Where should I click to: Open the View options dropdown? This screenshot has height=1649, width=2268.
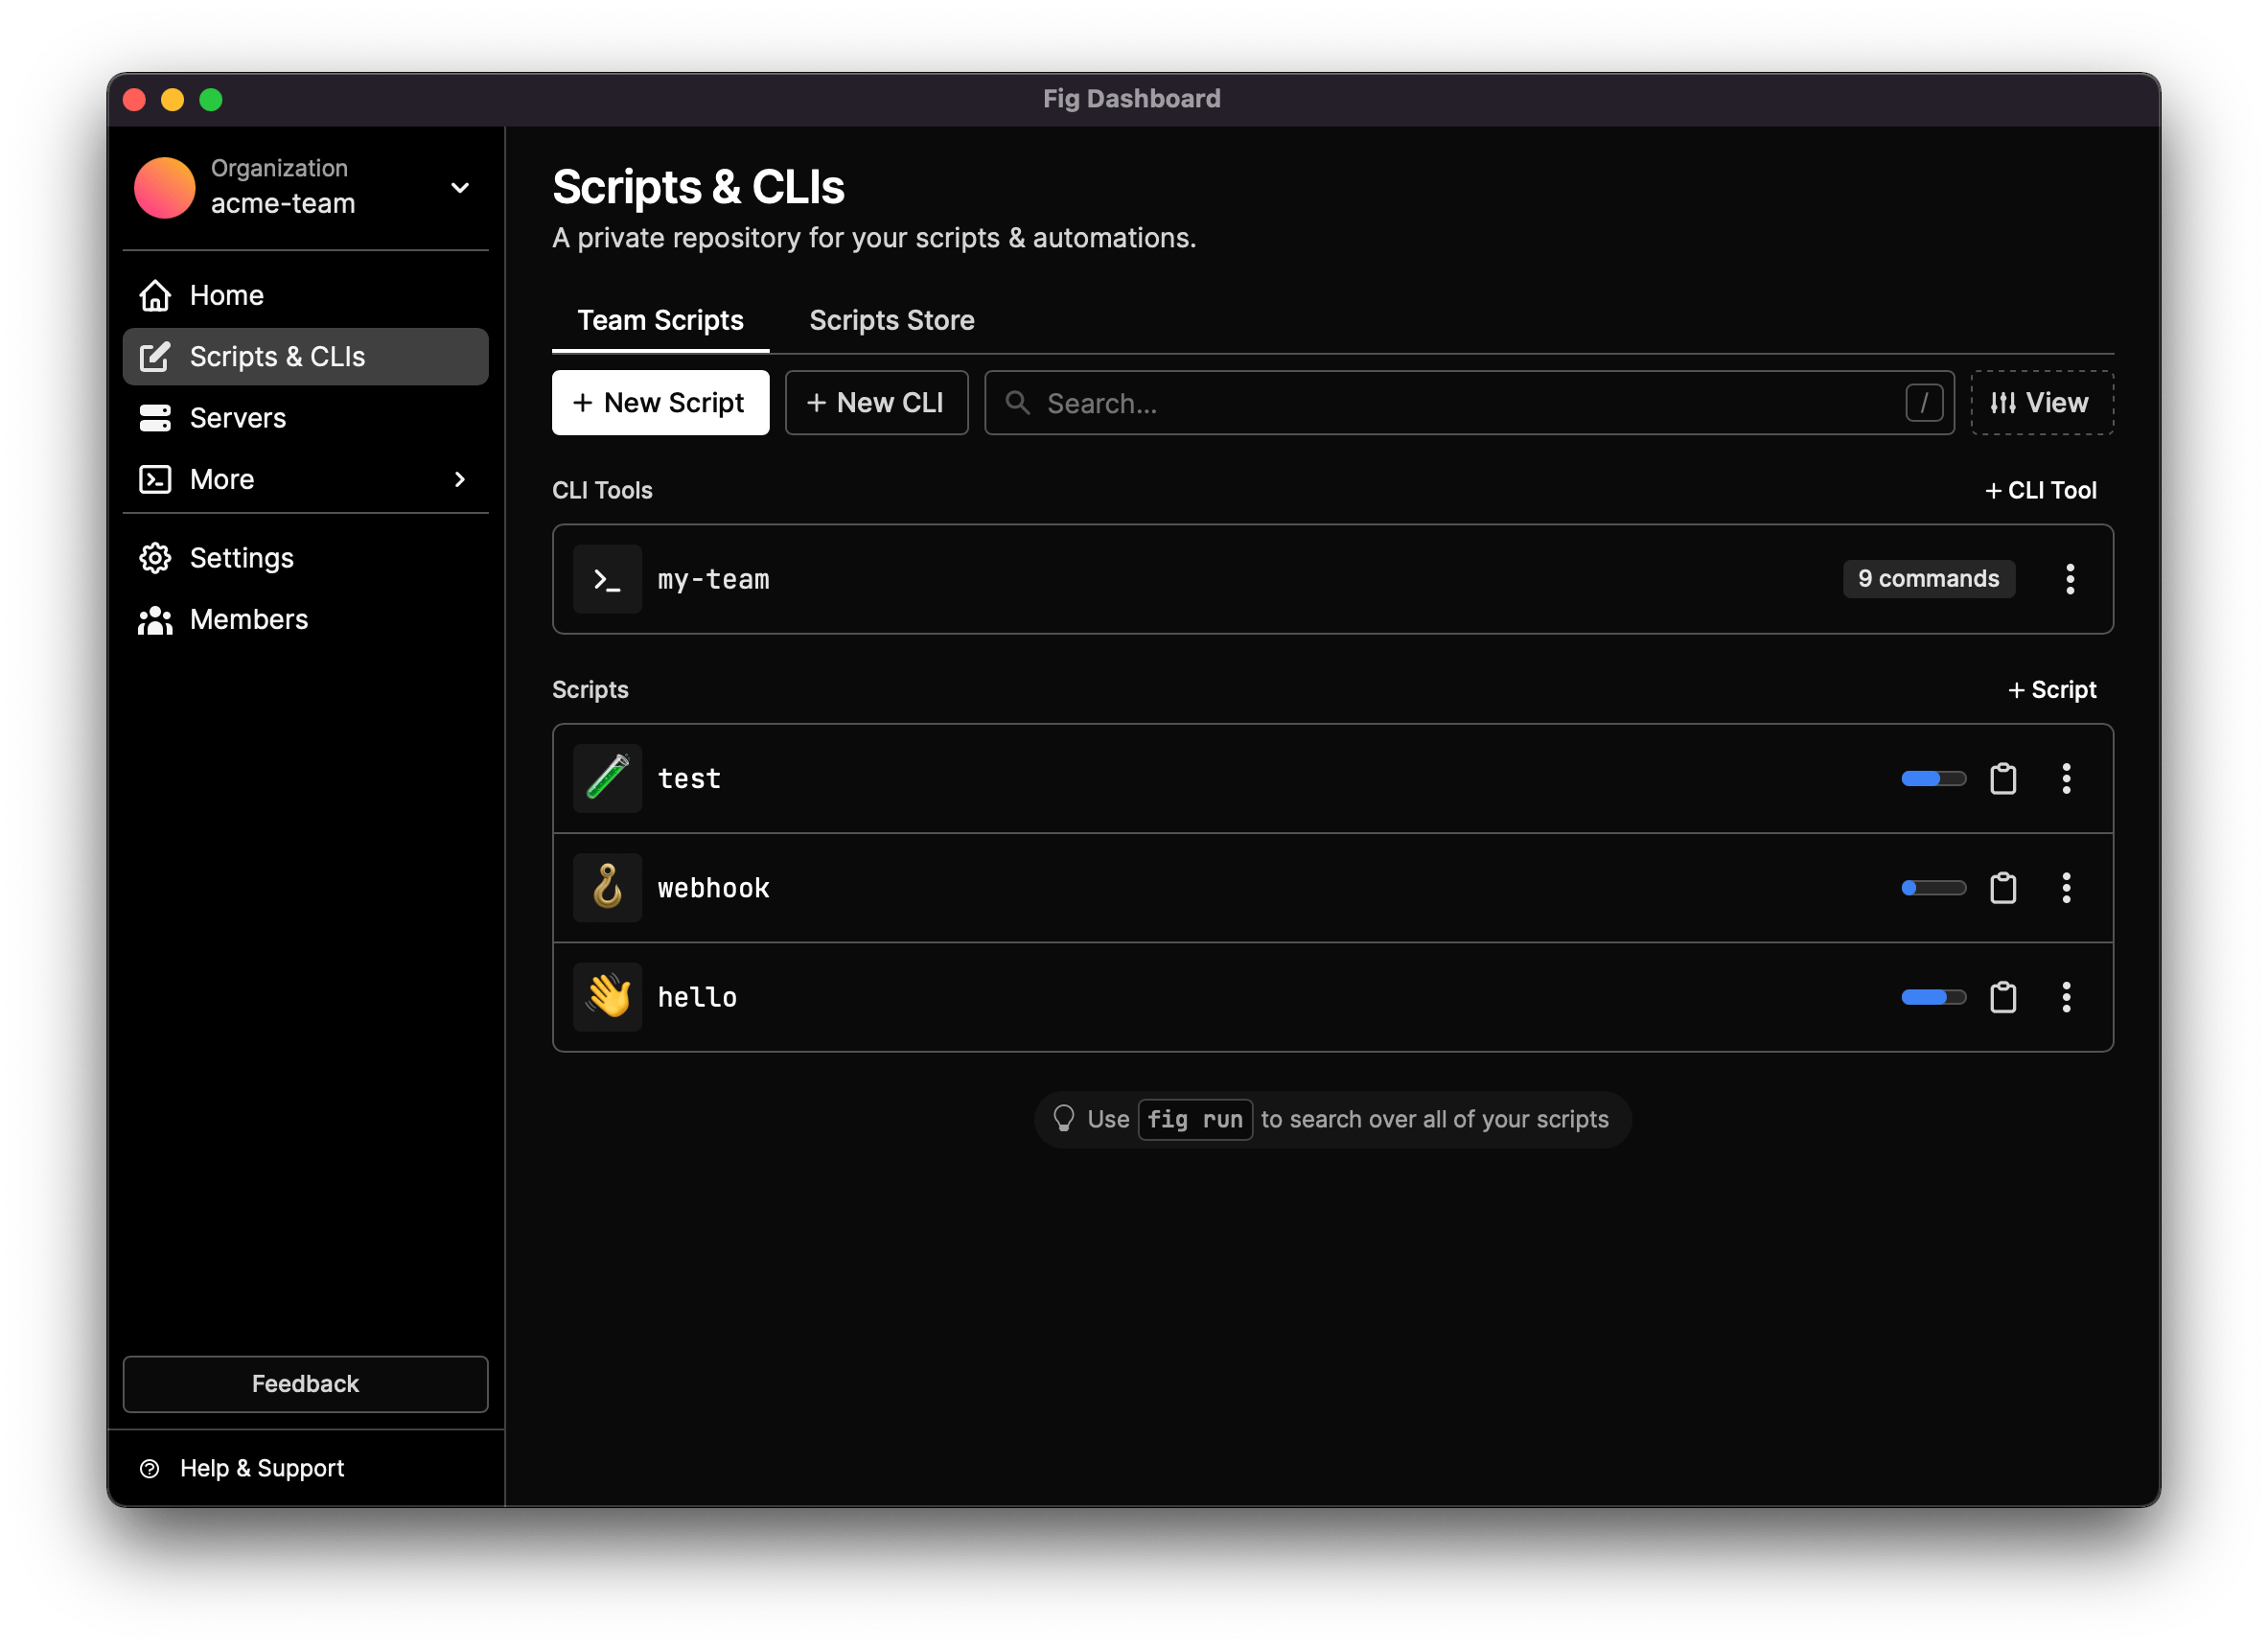tap(2040, 403)
